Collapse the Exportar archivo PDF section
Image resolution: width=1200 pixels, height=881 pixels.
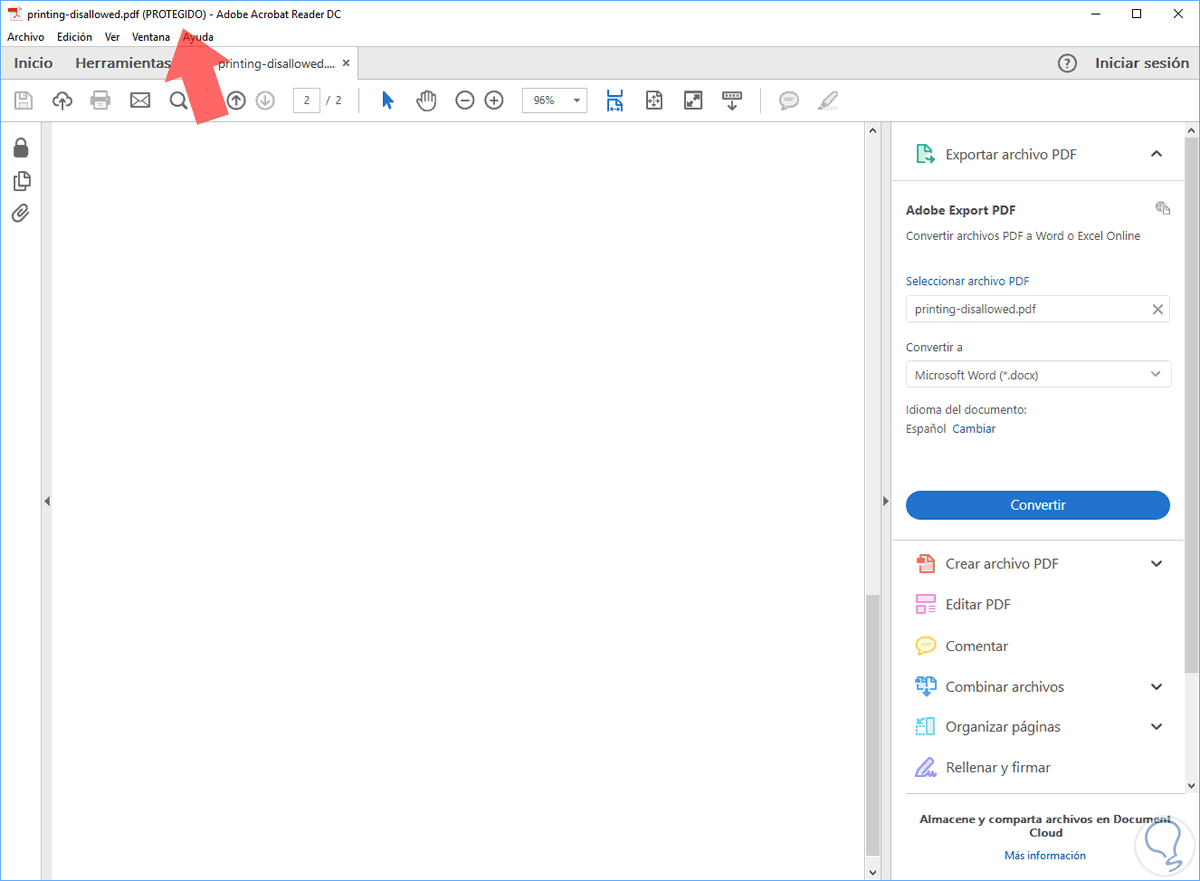(1156, 154)
